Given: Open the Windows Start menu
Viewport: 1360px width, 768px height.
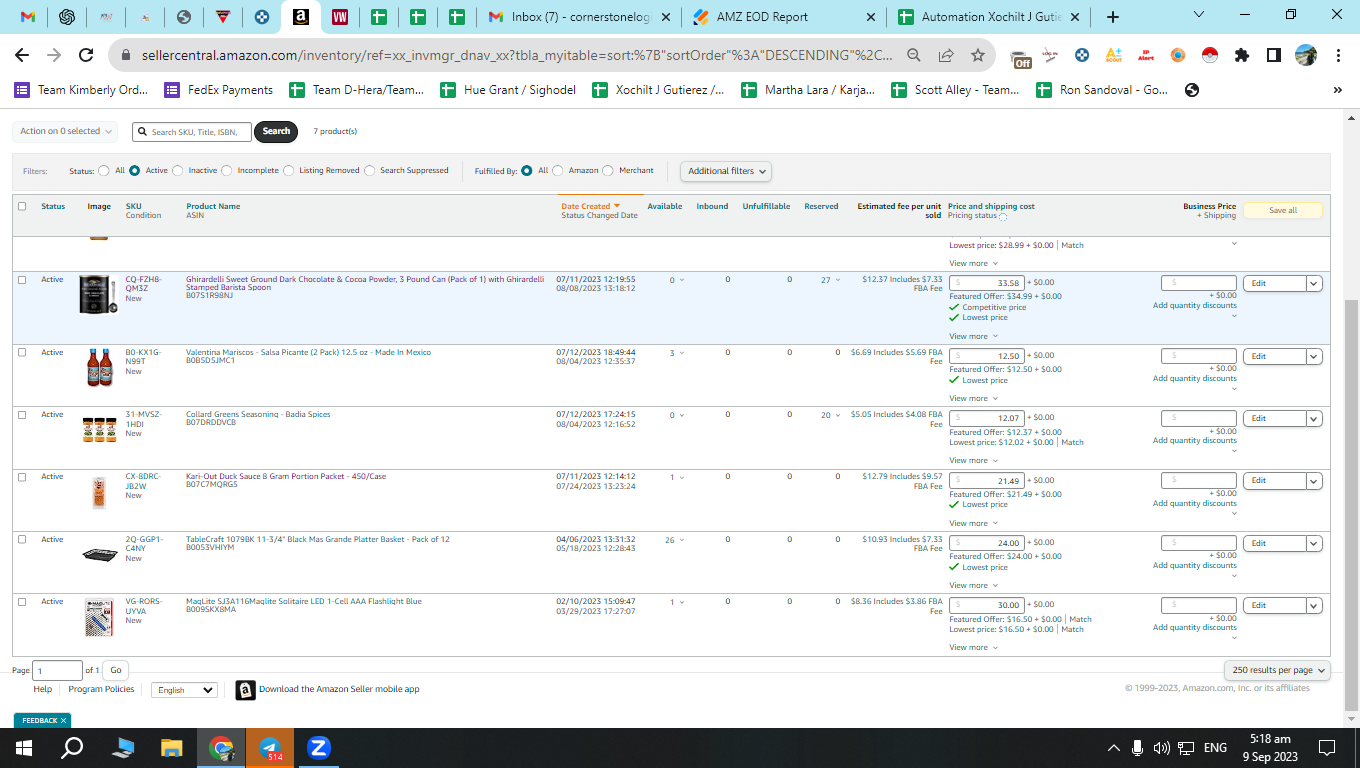Looking at the screenshot, I should pos(24,747).
